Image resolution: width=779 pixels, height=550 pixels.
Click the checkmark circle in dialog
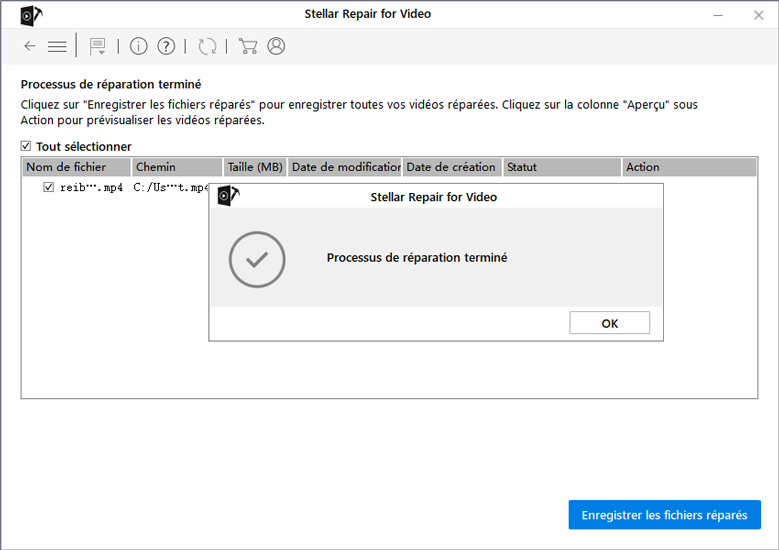click(x=257, y=259)
